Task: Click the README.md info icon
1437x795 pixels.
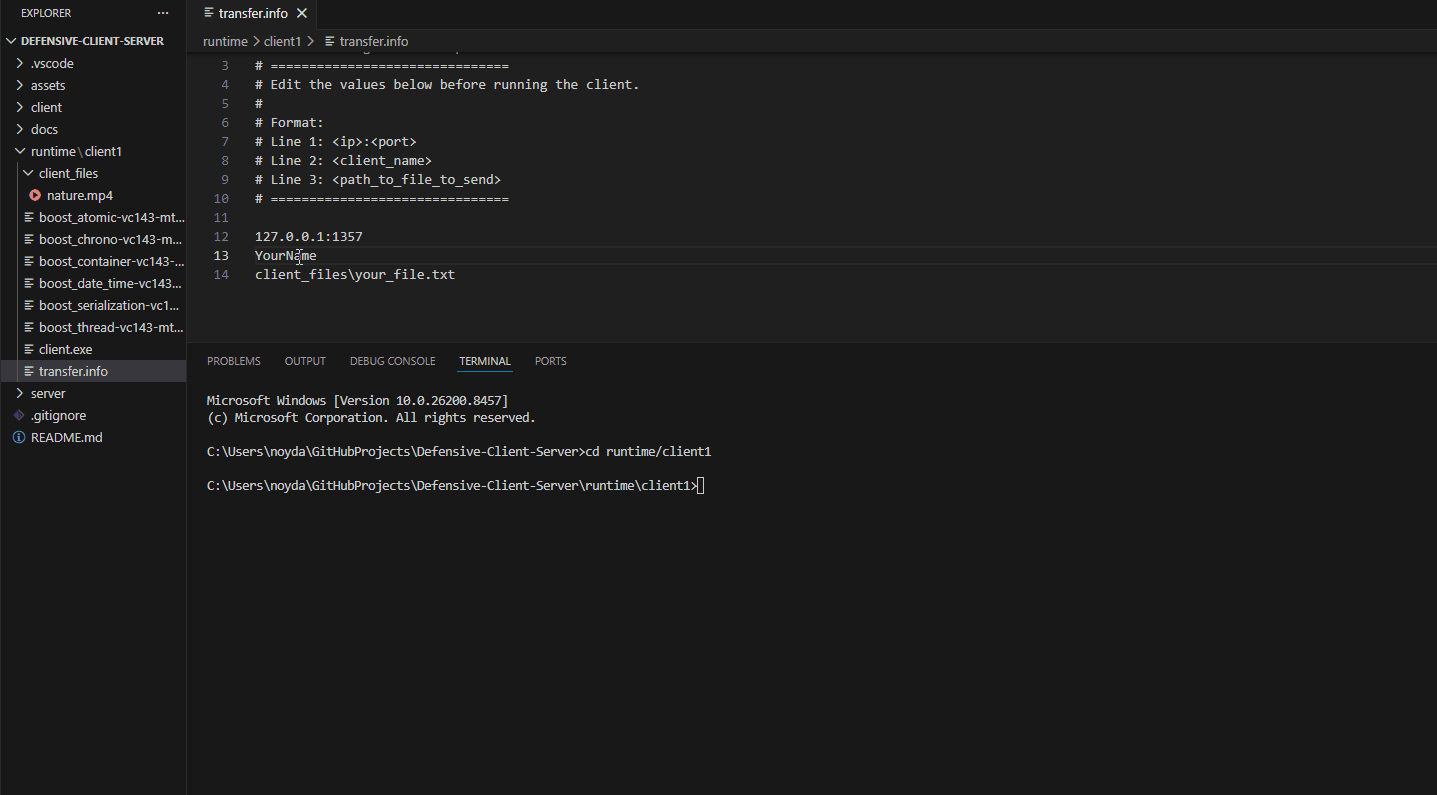Action: coord(19,437)
